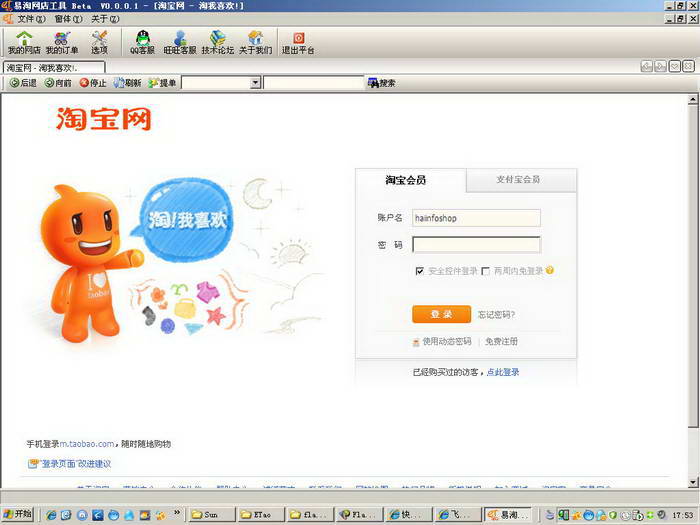Launch Internet Explorer from quick launch
The image size is (700, 525).
pyautogui.click(x=51, y=515)
